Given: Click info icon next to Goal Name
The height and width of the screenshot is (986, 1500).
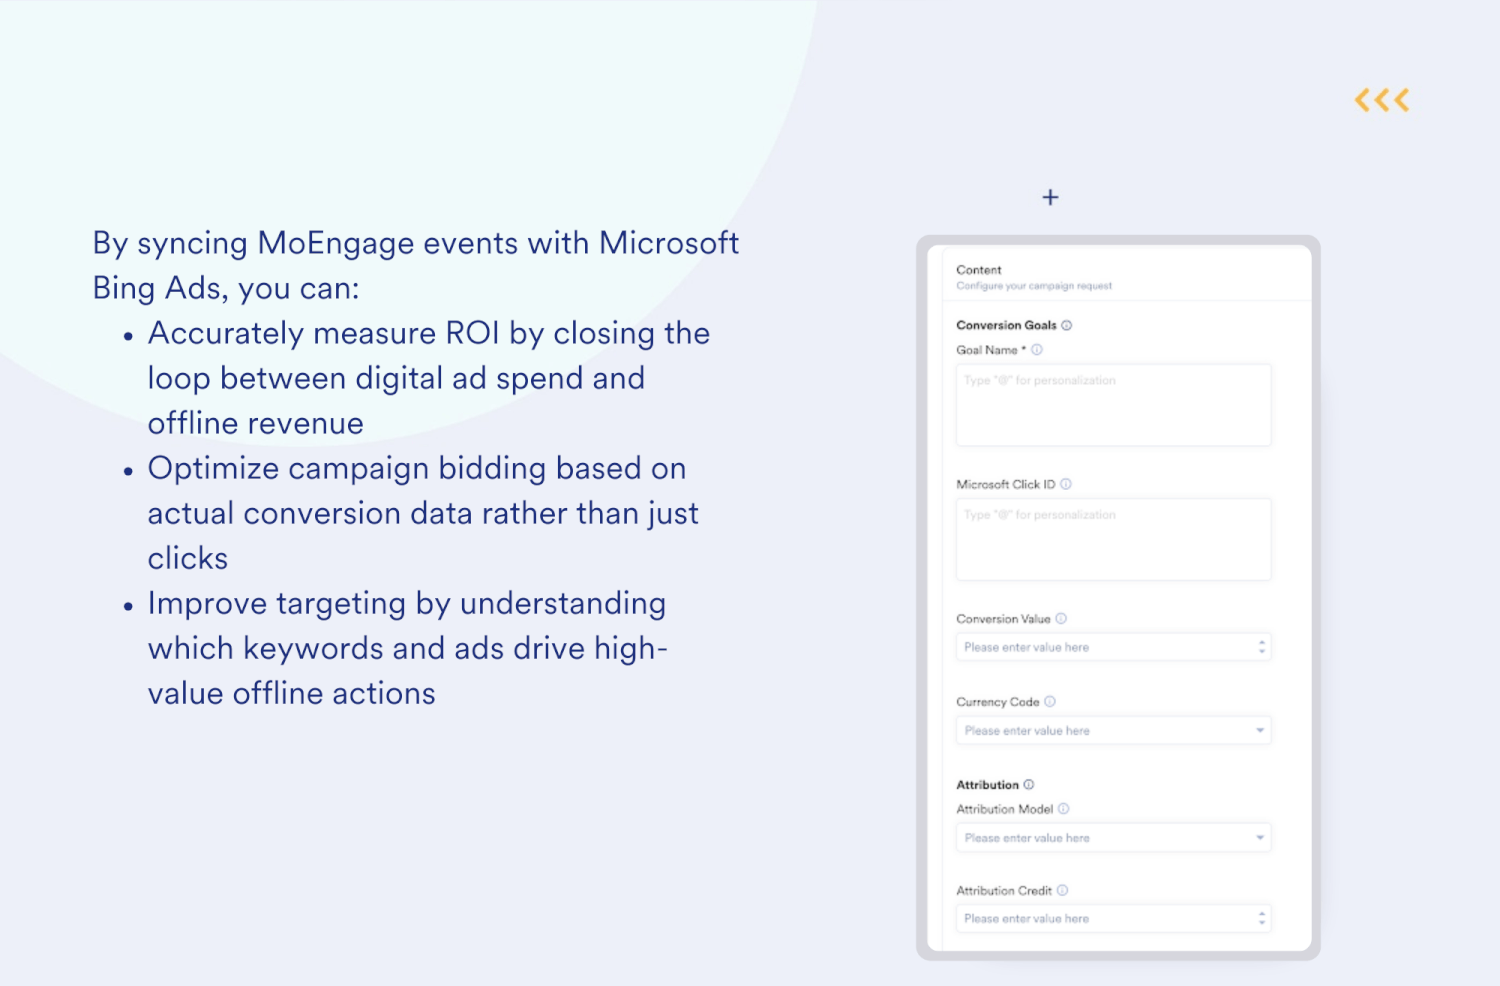Looking at the screenshot, I should [x=1037, y=350].
